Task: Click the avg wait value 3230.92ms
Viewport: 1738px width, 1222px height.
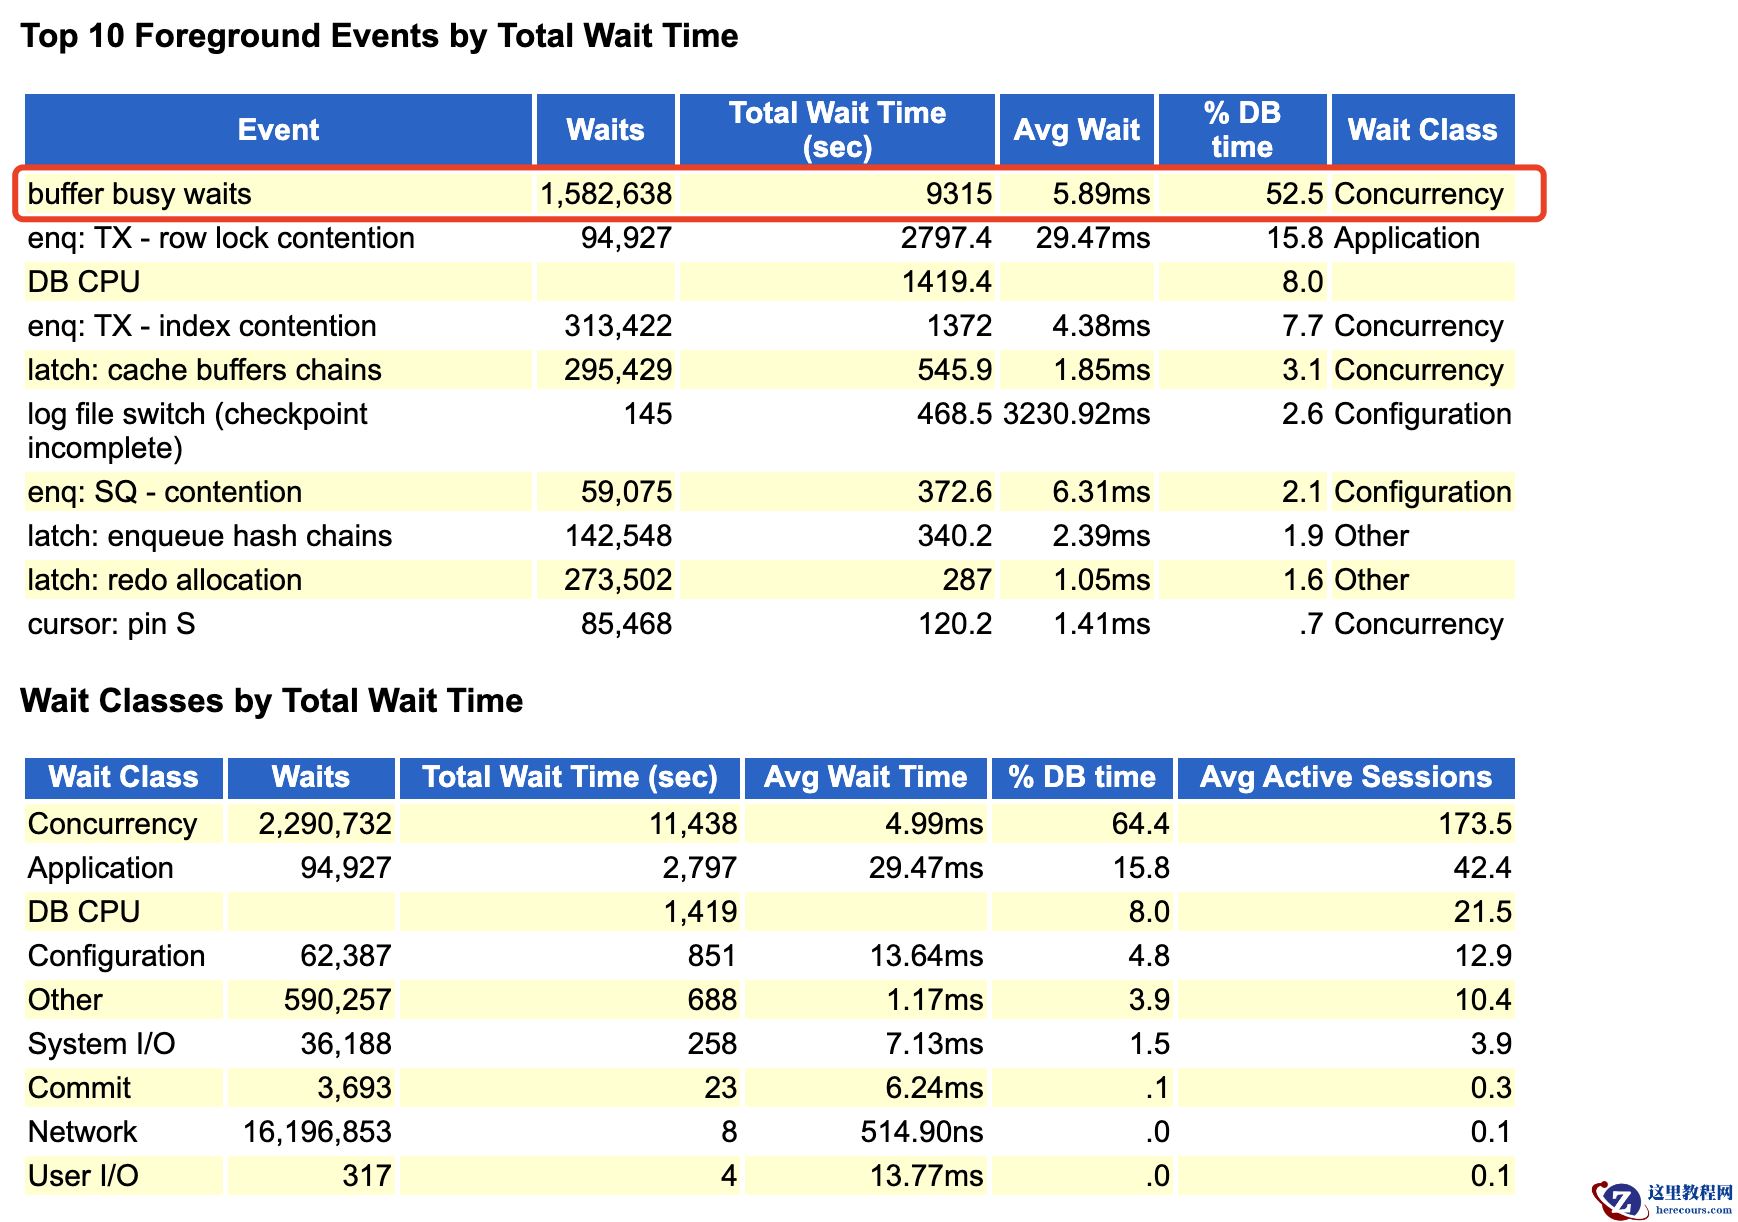Action: [x=1077, y=414]
